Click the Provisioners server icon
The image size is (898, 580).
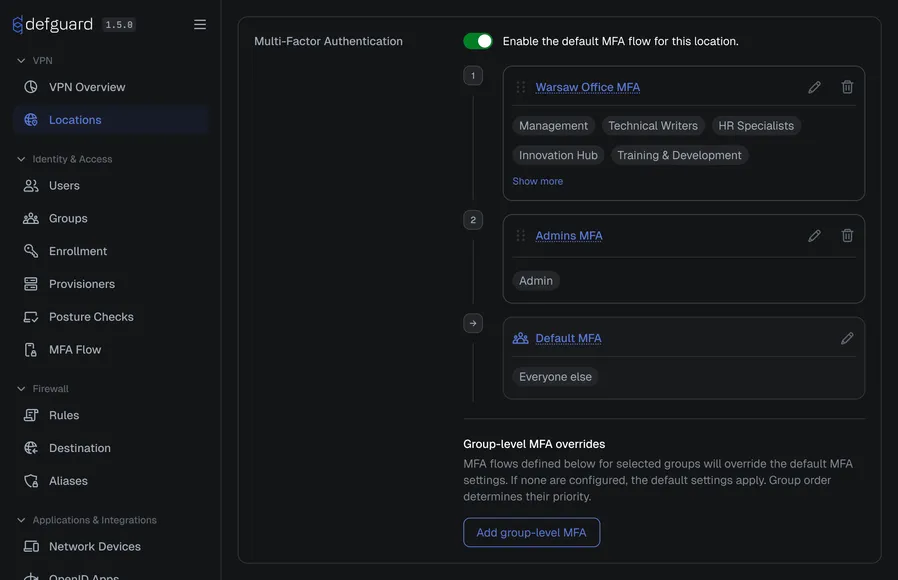pos(31,284)
